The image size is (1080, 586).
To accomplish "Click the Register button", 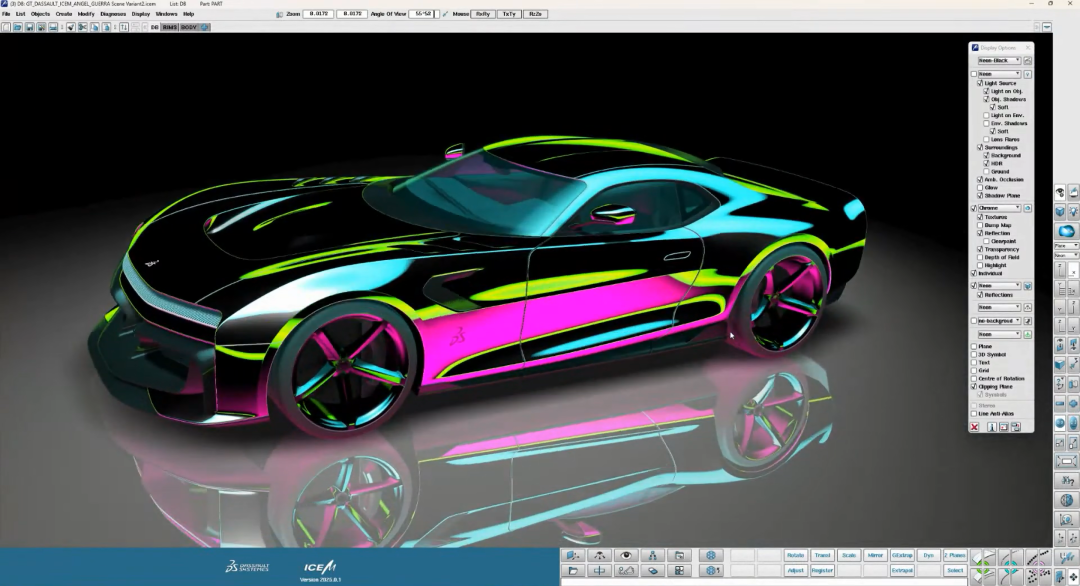I will point(822,570).
